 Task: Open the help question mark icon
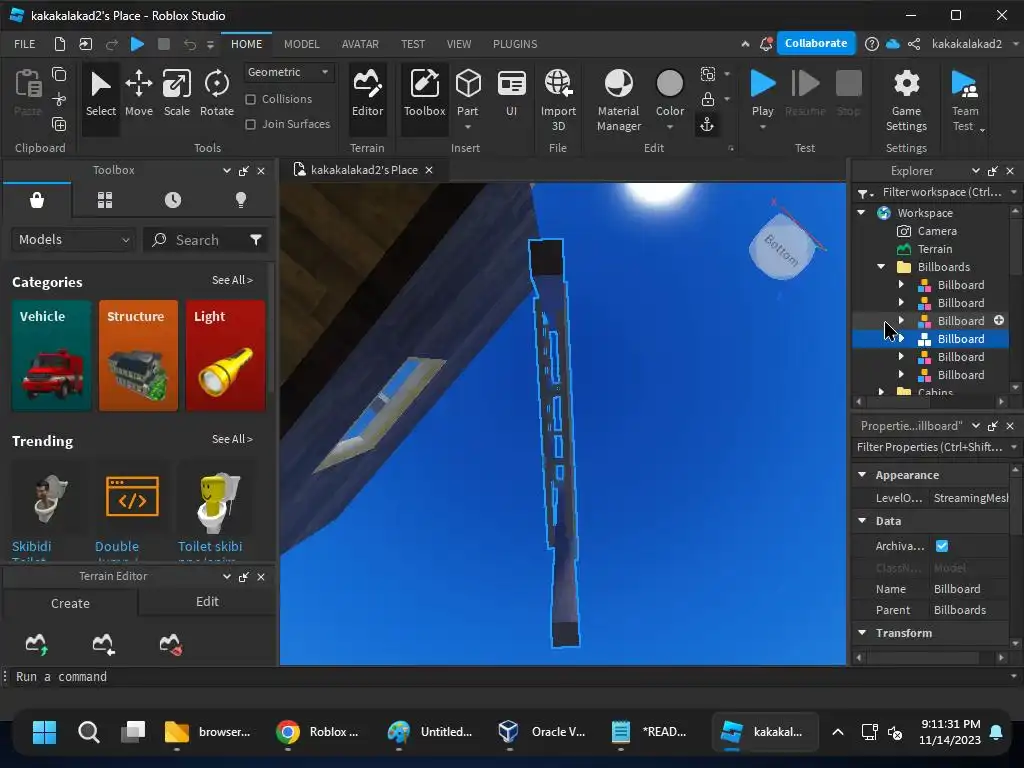[871, 44]
